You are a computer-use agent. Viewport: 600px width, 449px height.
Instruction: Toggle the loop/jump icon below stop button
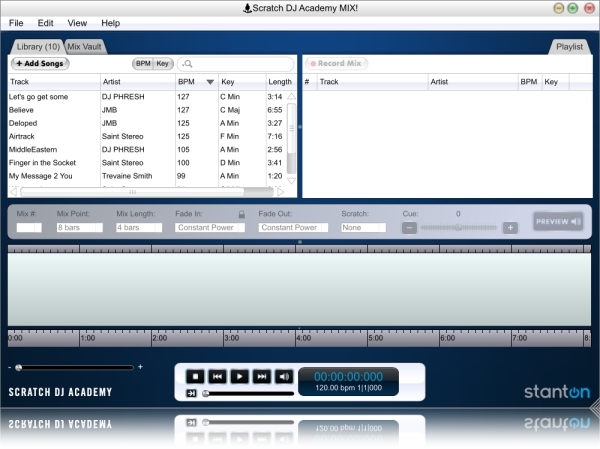191,393
